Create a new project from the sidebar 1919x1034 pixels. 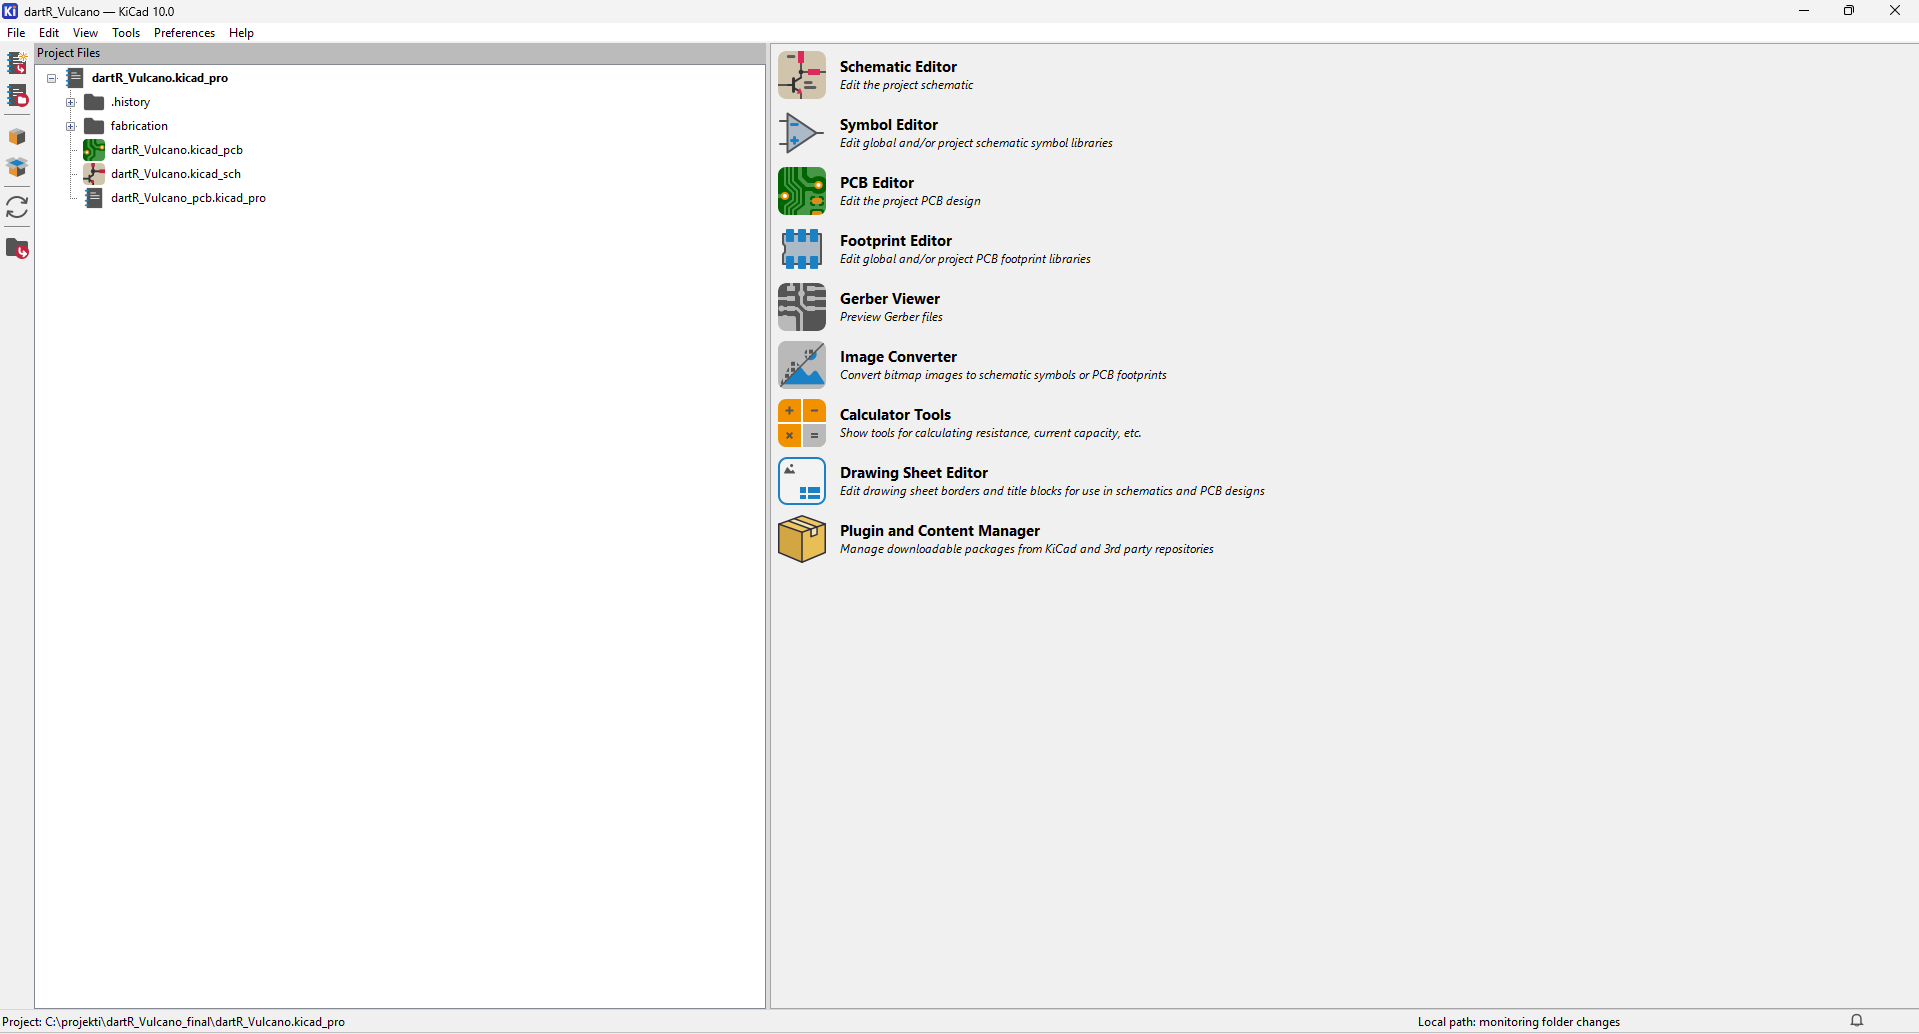[x=17, y=63]
